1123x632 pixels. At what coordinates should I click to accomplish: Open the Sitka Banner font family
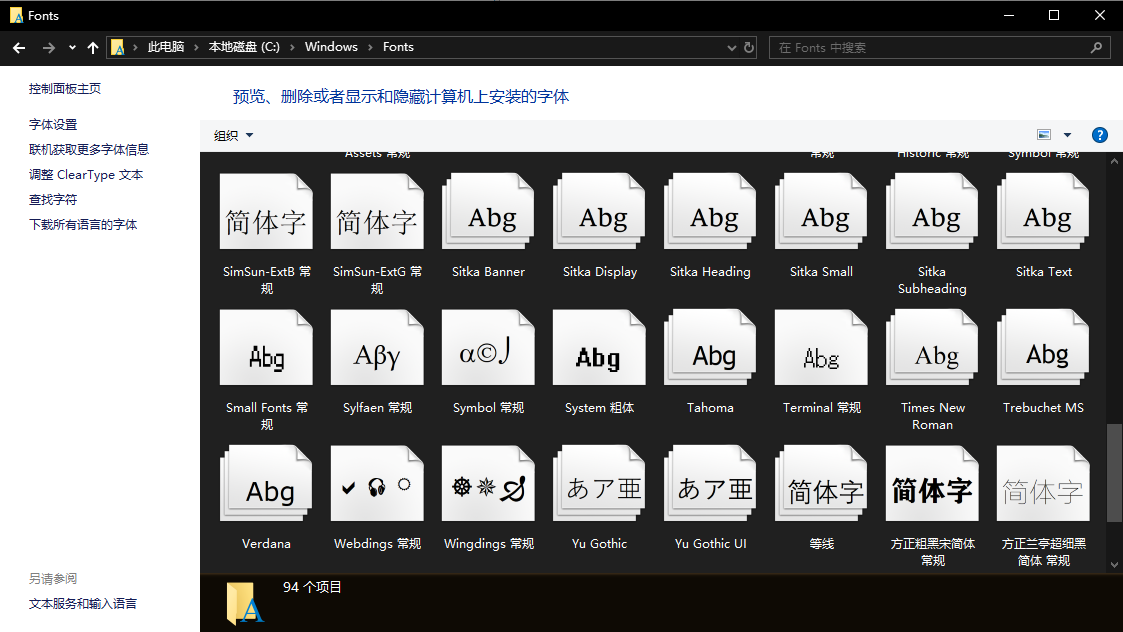488,211
